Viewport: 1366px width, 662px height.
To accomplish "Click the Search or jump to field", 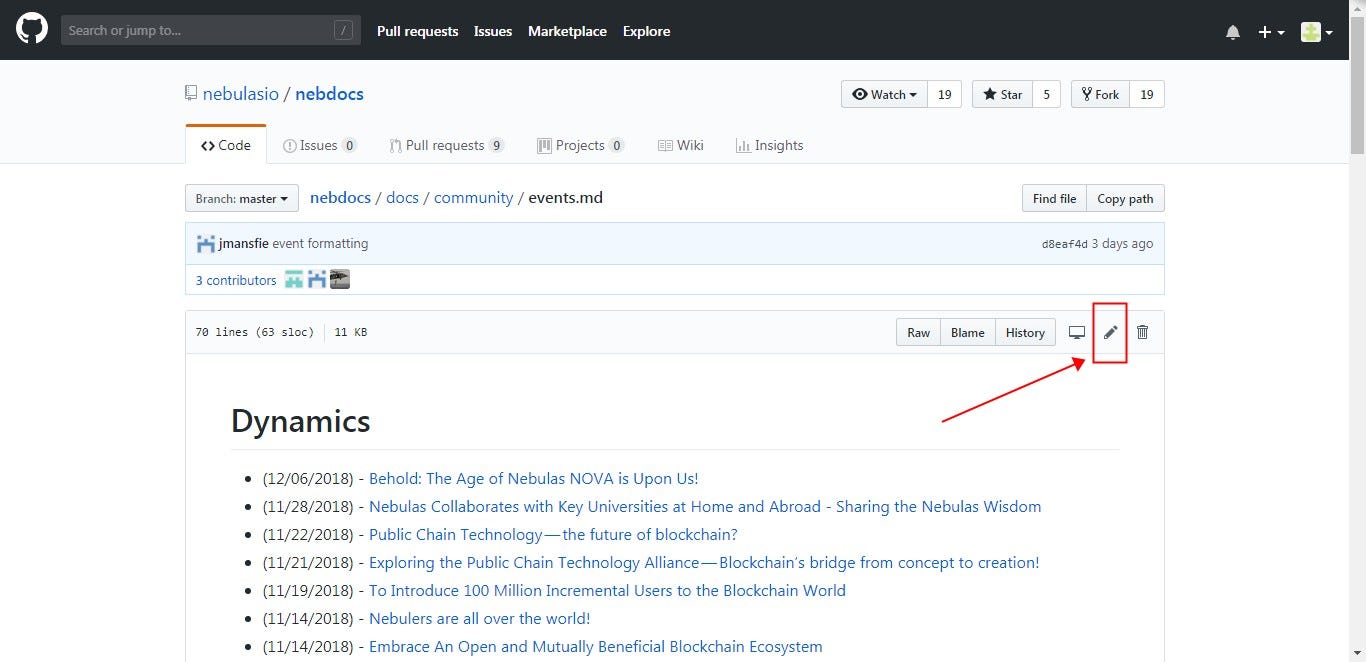I will click(x=210, y=31).
